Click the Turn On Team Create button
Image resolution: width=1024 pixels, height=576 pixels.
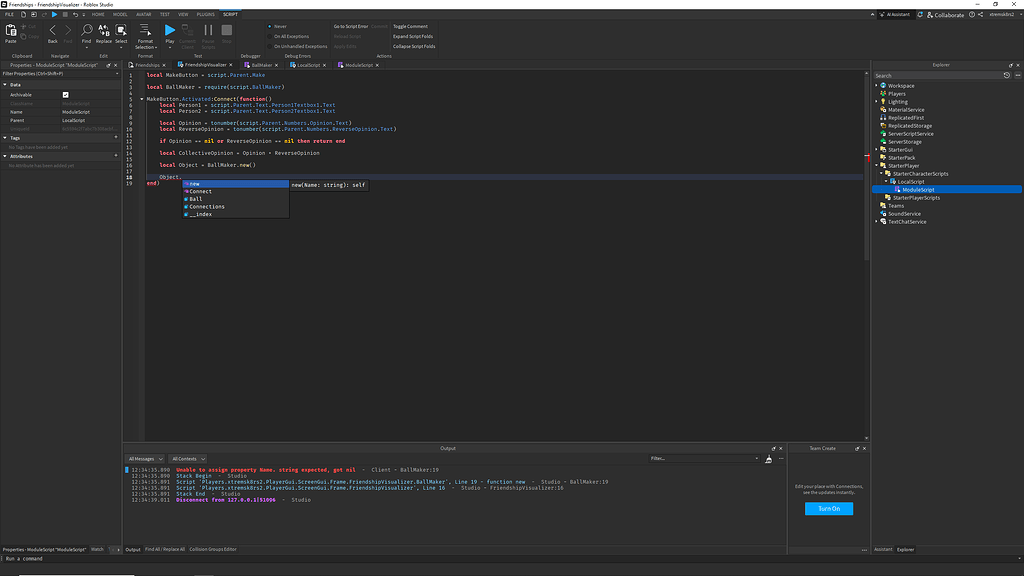(x=828, y=508)
